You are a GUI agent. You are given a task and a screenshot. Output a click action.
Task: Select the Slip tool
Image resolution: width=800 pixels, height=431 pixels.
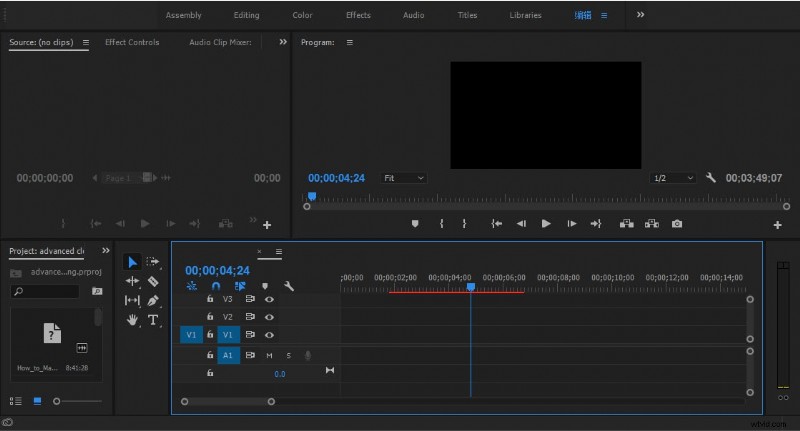pos(132,300)
